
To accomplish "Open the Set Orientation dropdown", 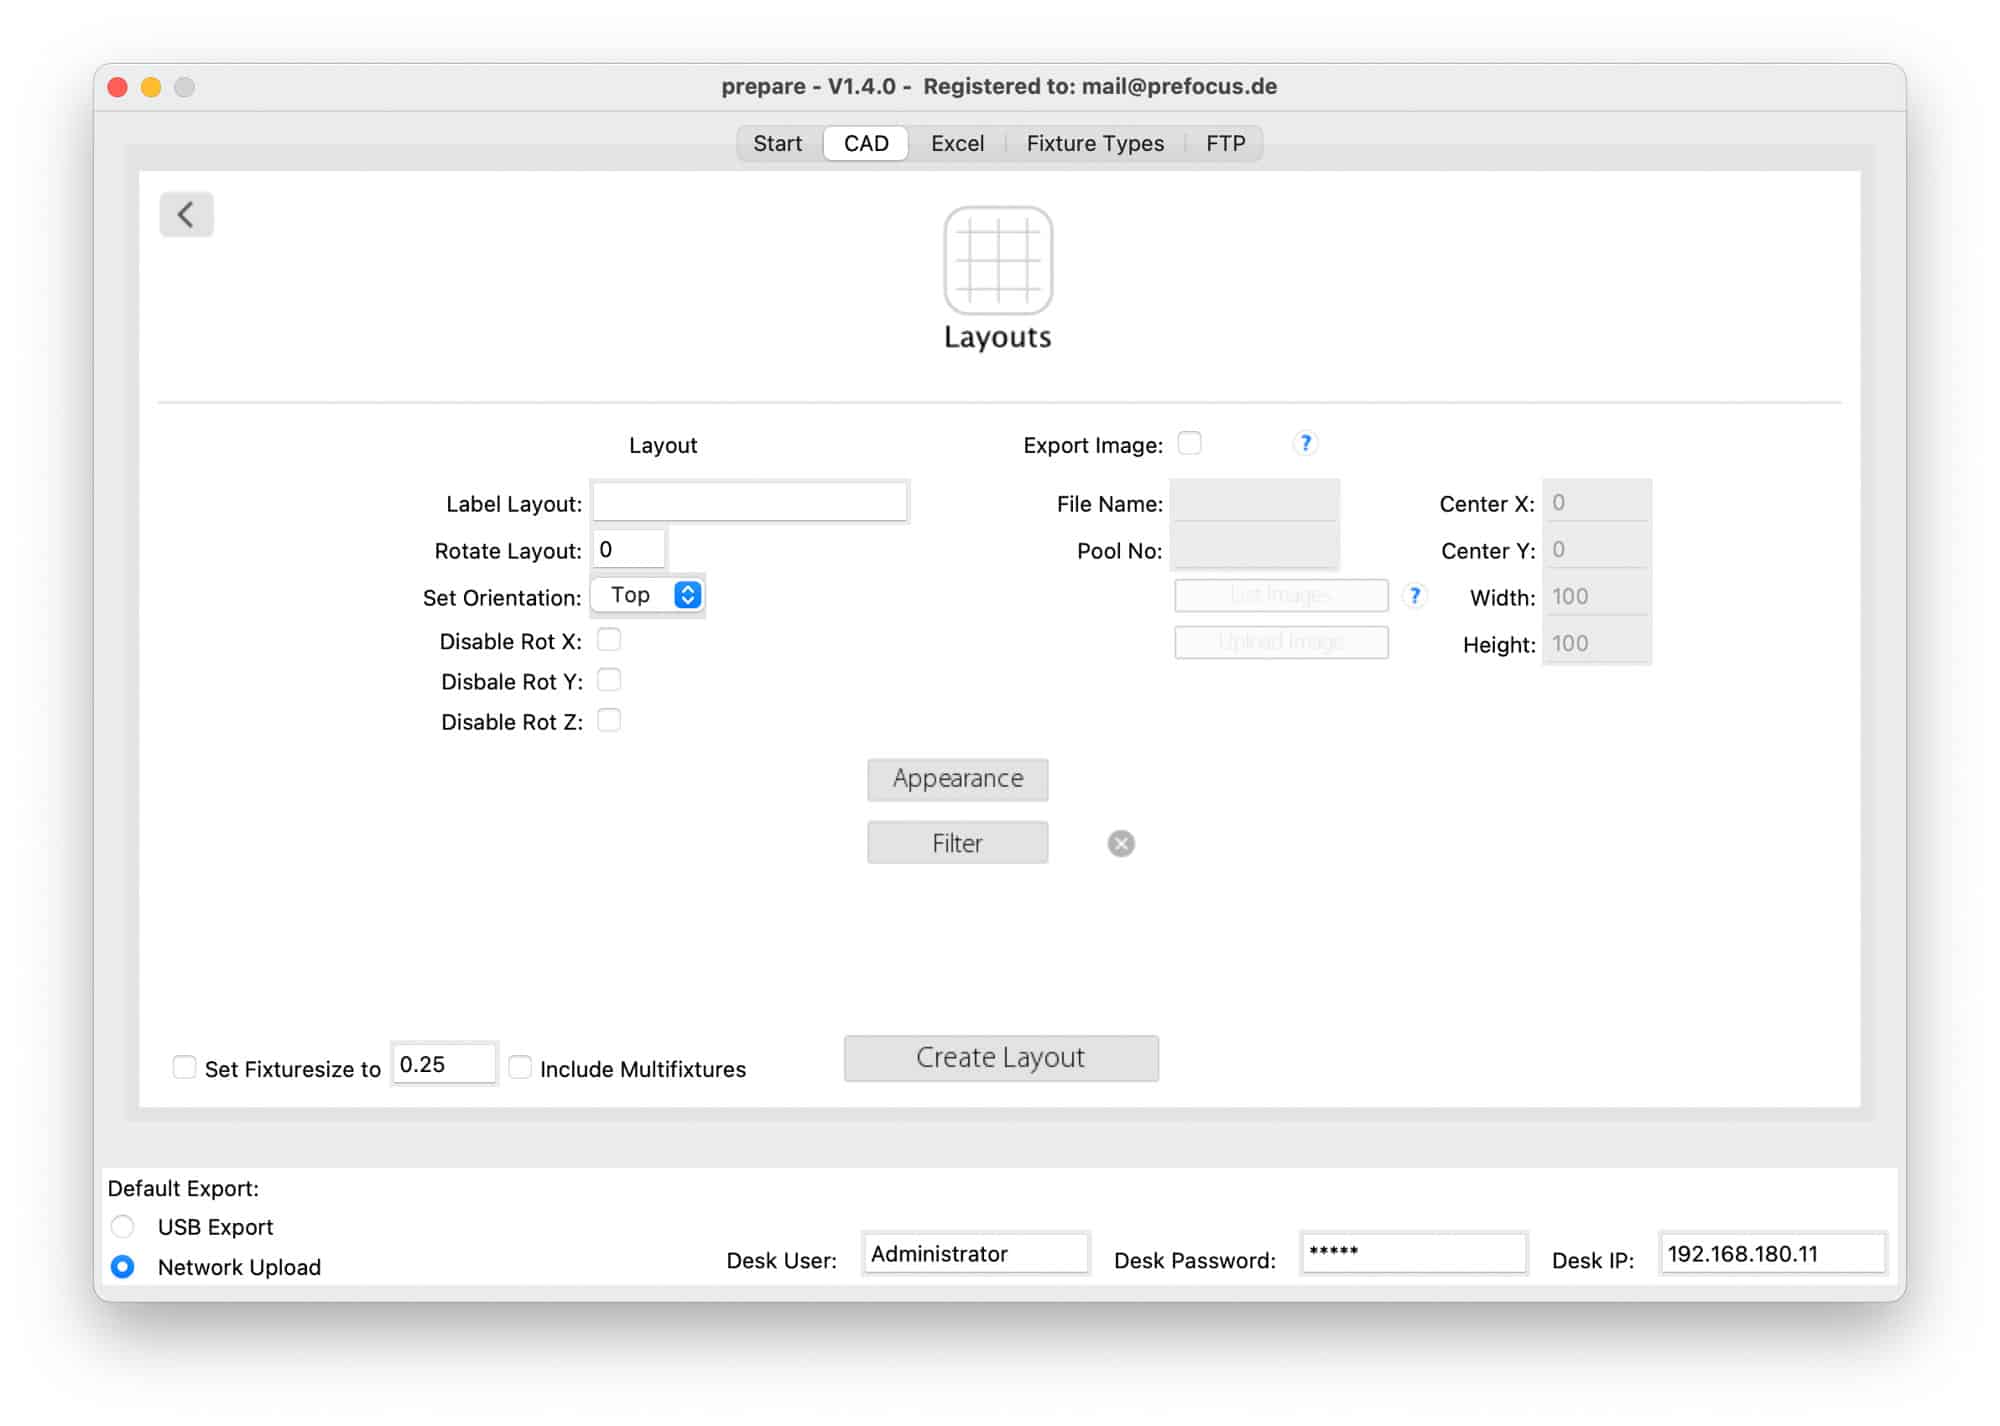I will click(648, 595).
